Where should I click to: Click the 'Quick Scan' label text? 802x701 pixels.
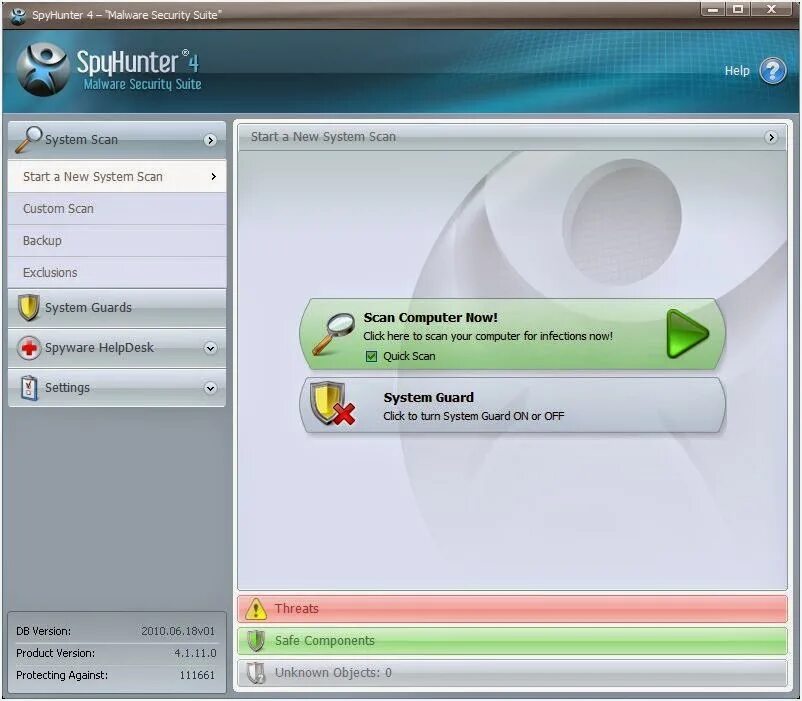click(x=409, y=356)
